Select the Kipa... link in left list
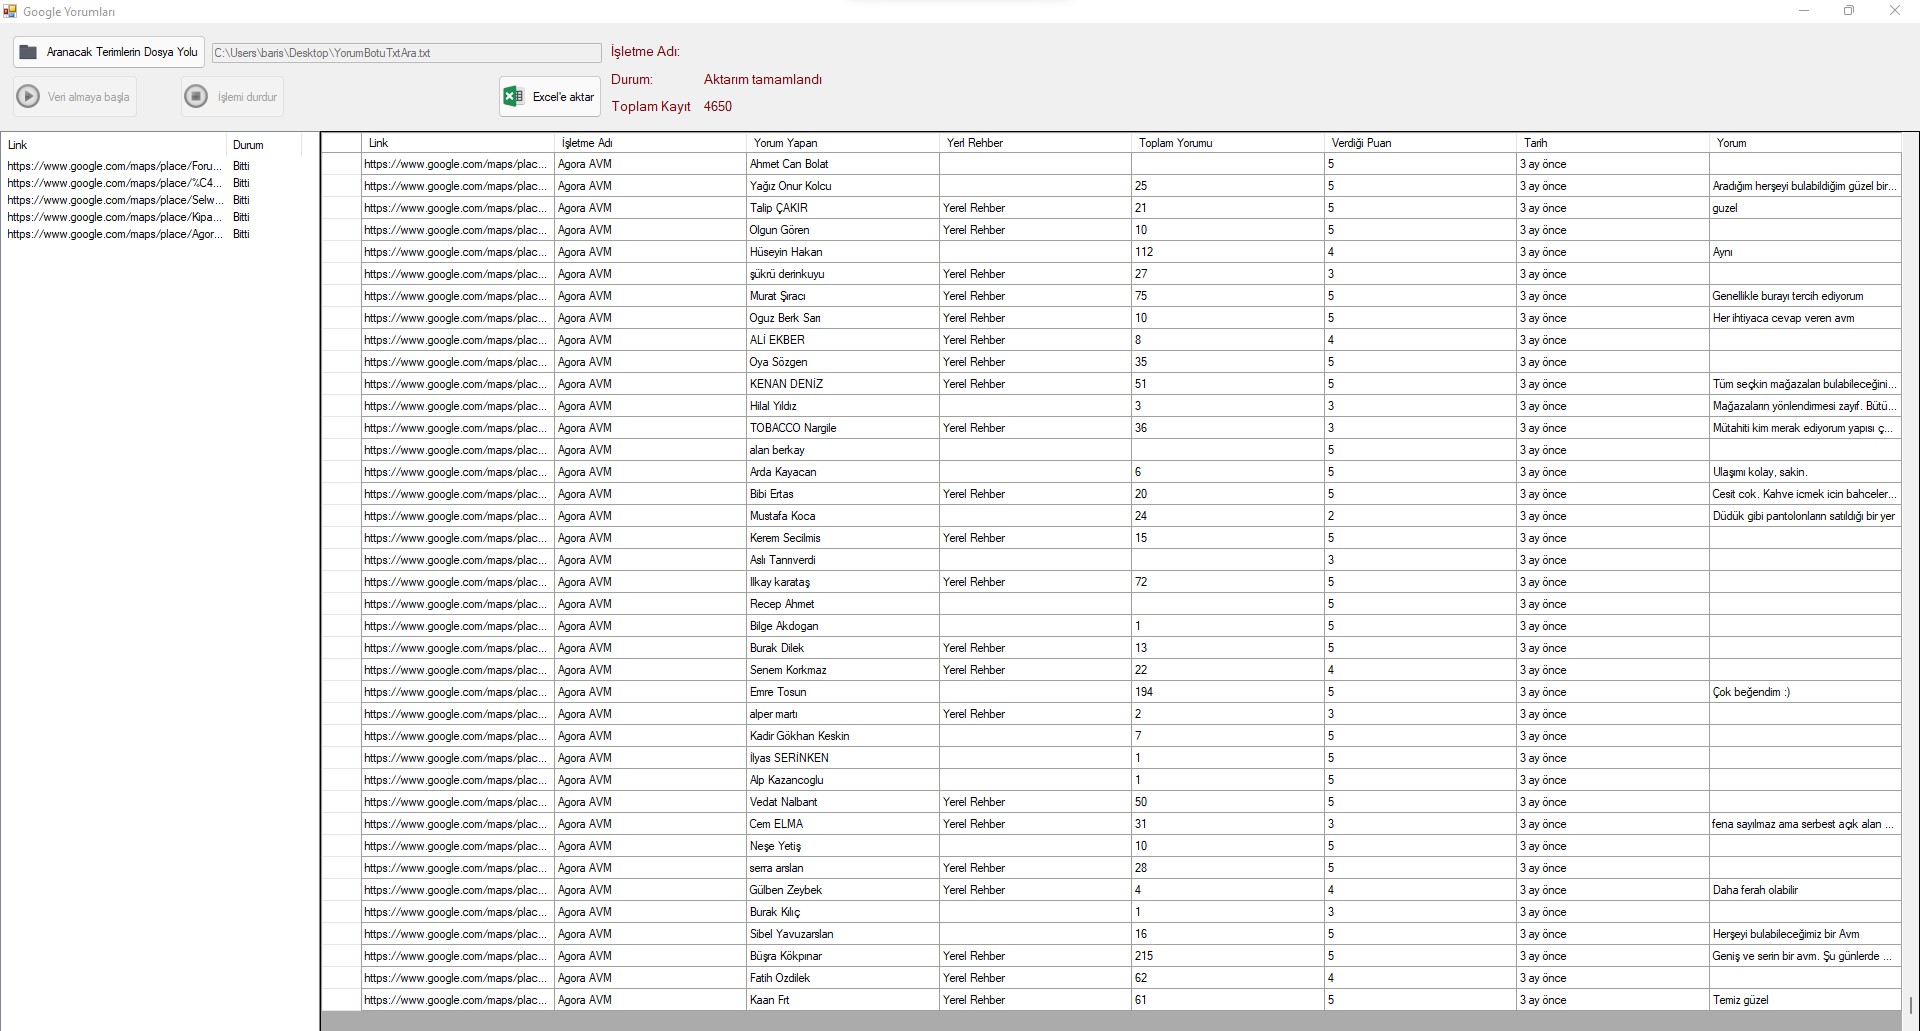 coord(114,217)
